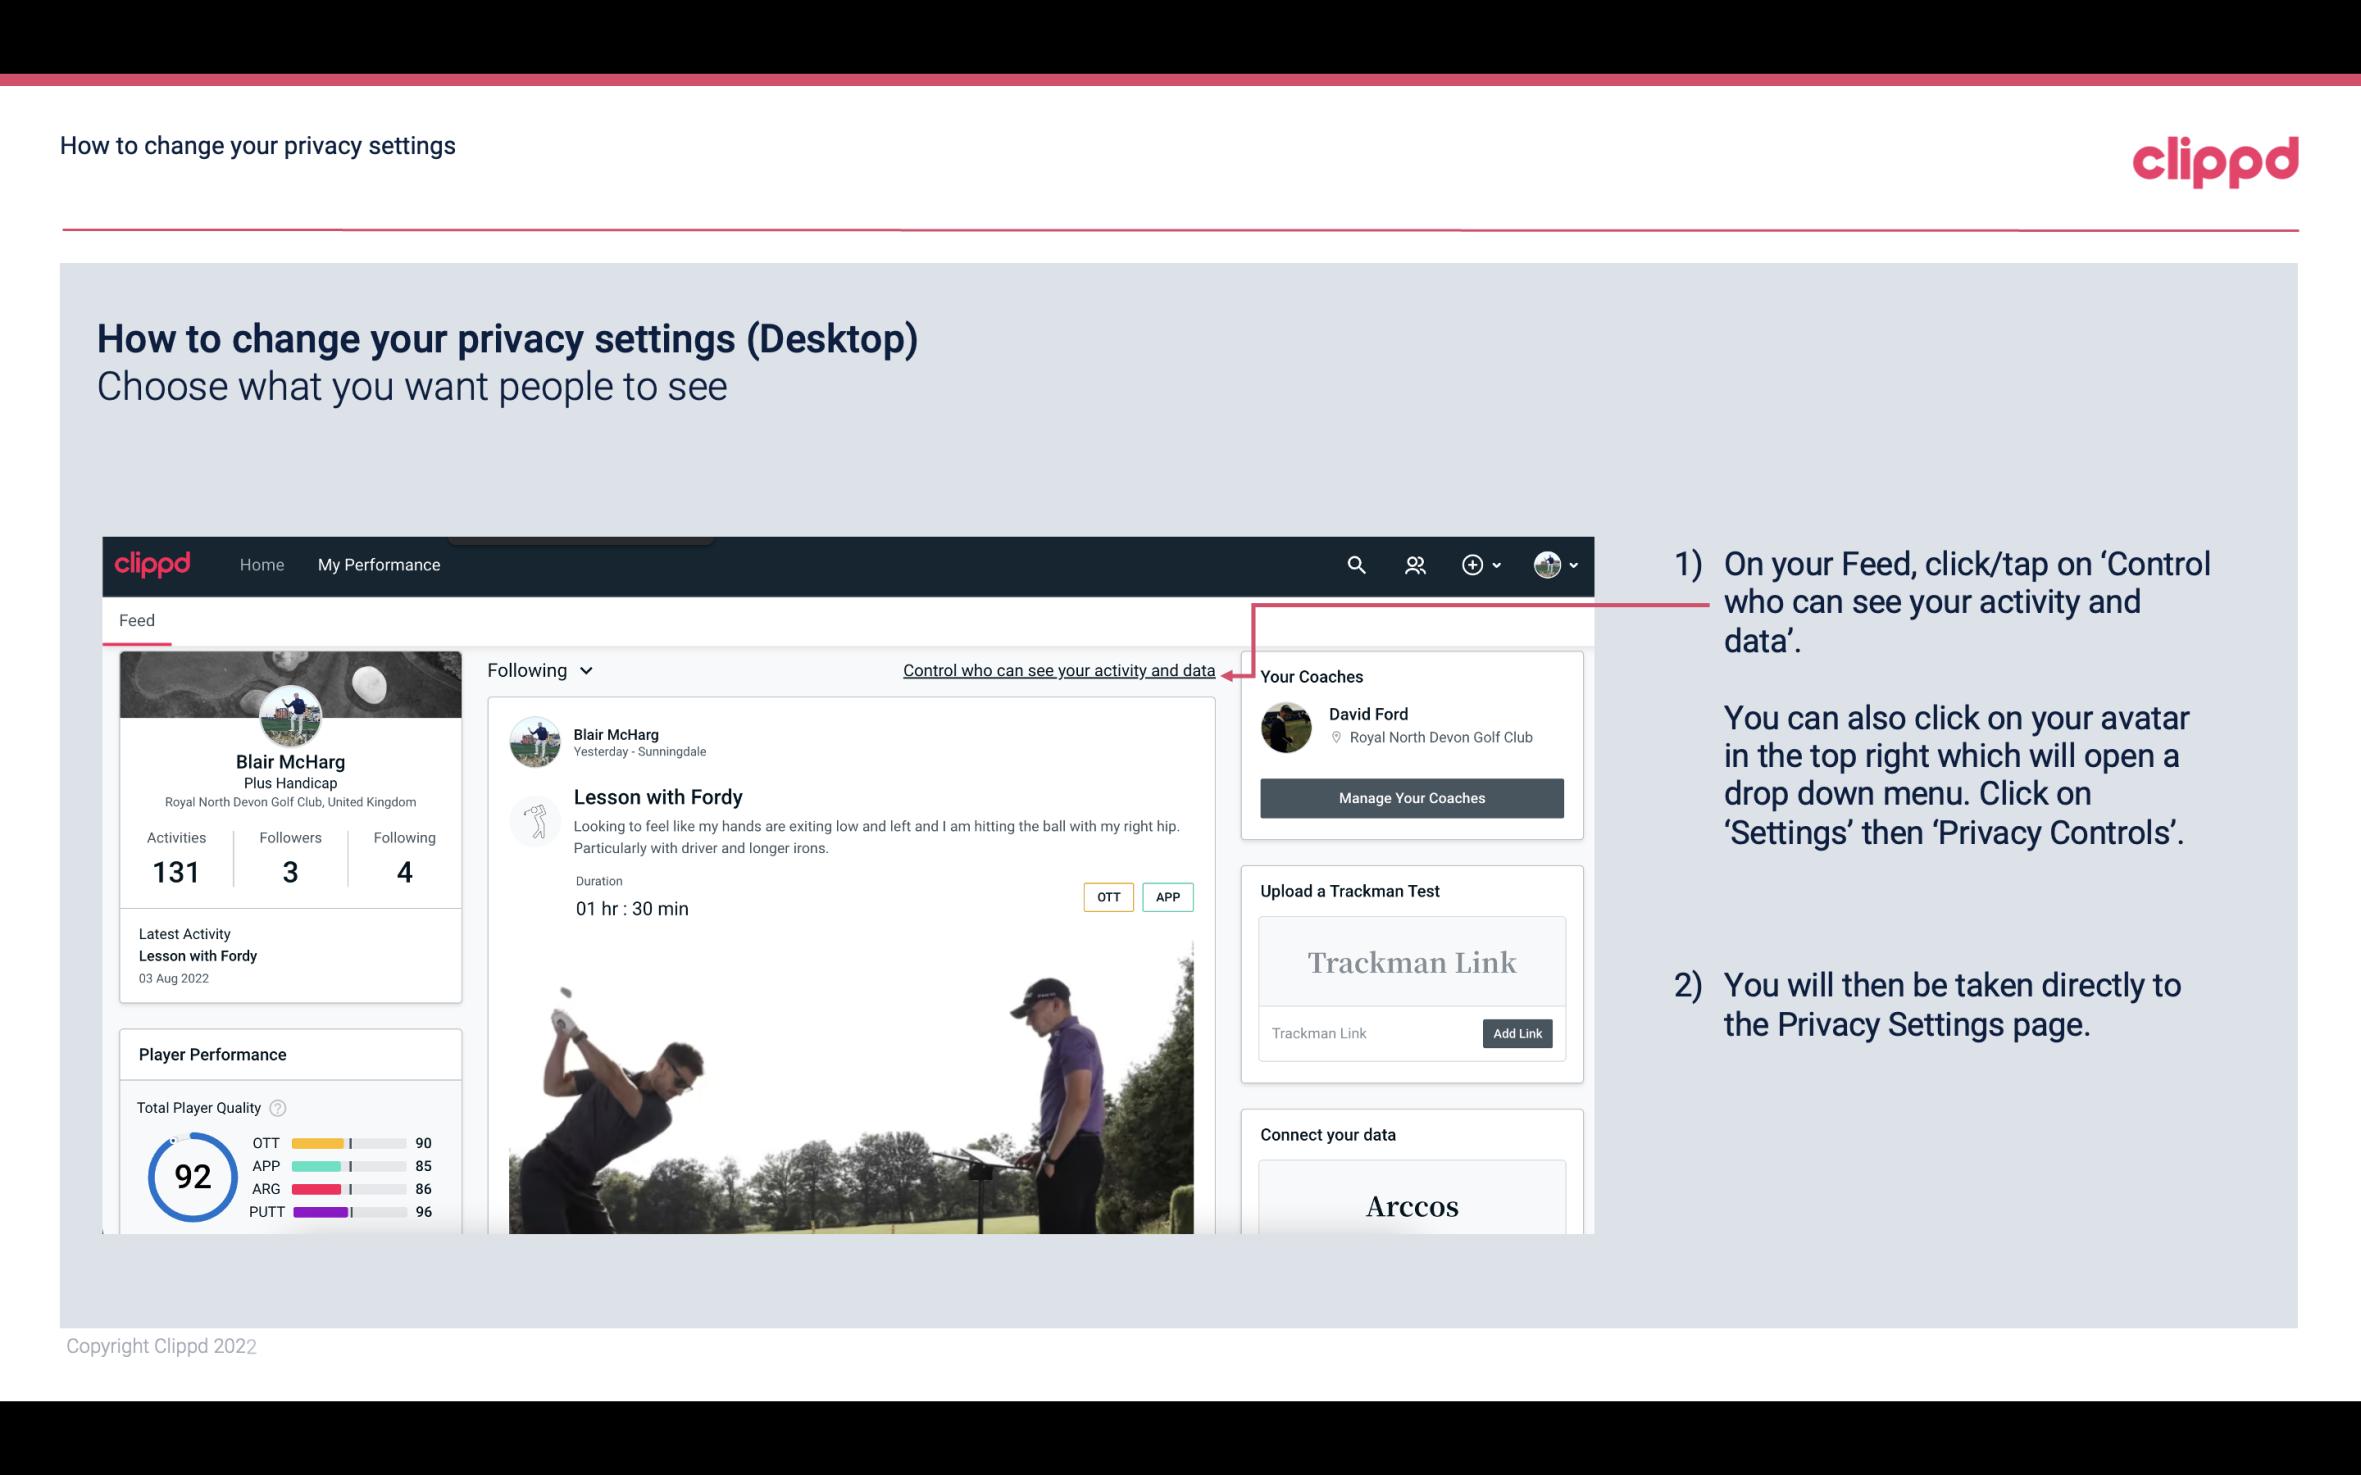The width and height of the screenshot is (2361, 1475).
Task: Click the APP performance tag icon
Action: point(1169,896)
